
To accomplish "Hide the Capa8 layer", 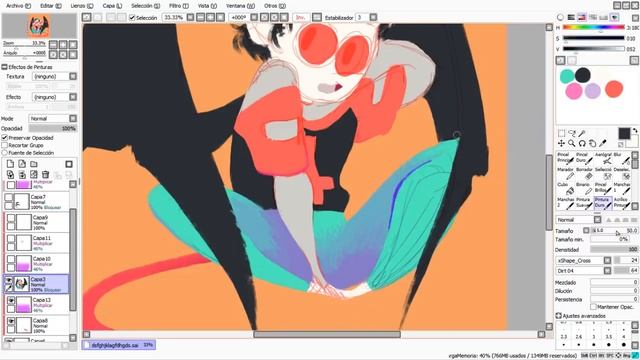I will [11, 321].
